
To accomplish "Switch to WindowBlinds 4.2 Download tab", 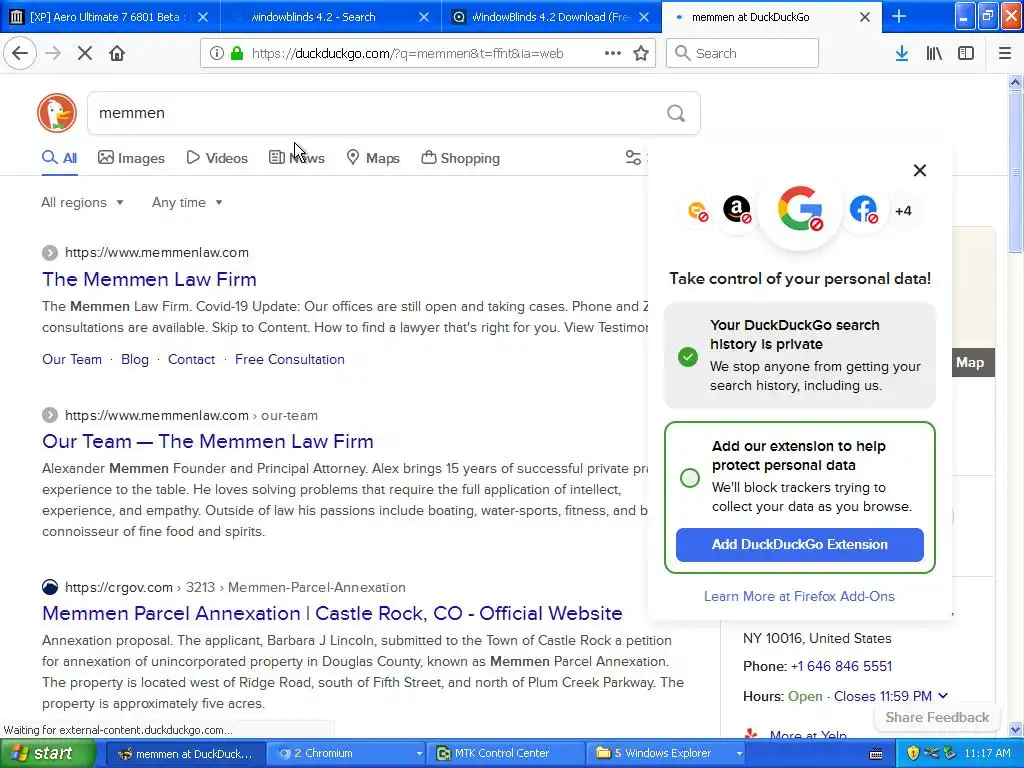I will [552, 17].
